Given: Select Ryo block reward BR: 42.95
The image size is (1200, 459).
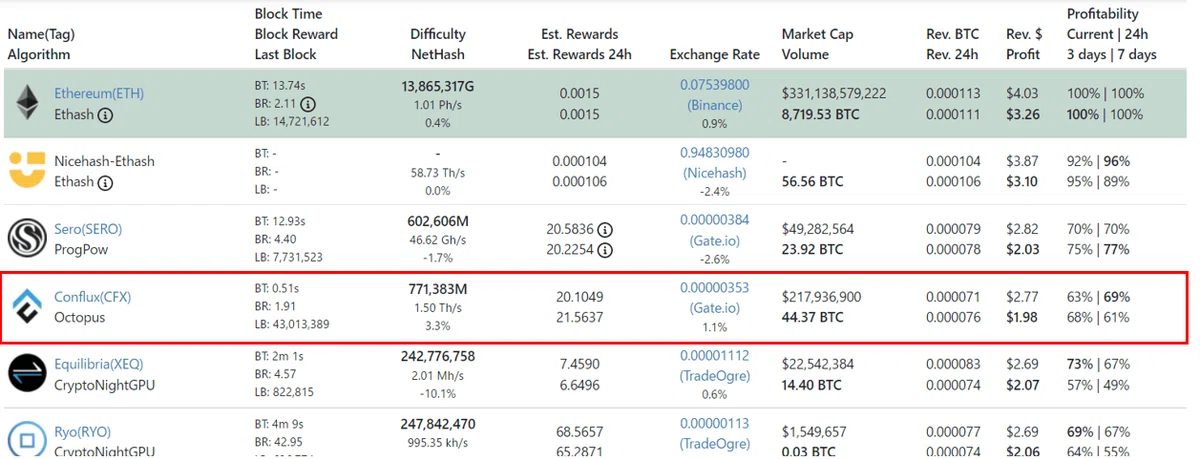Looking at the screenshot, I should click(280, 441).
